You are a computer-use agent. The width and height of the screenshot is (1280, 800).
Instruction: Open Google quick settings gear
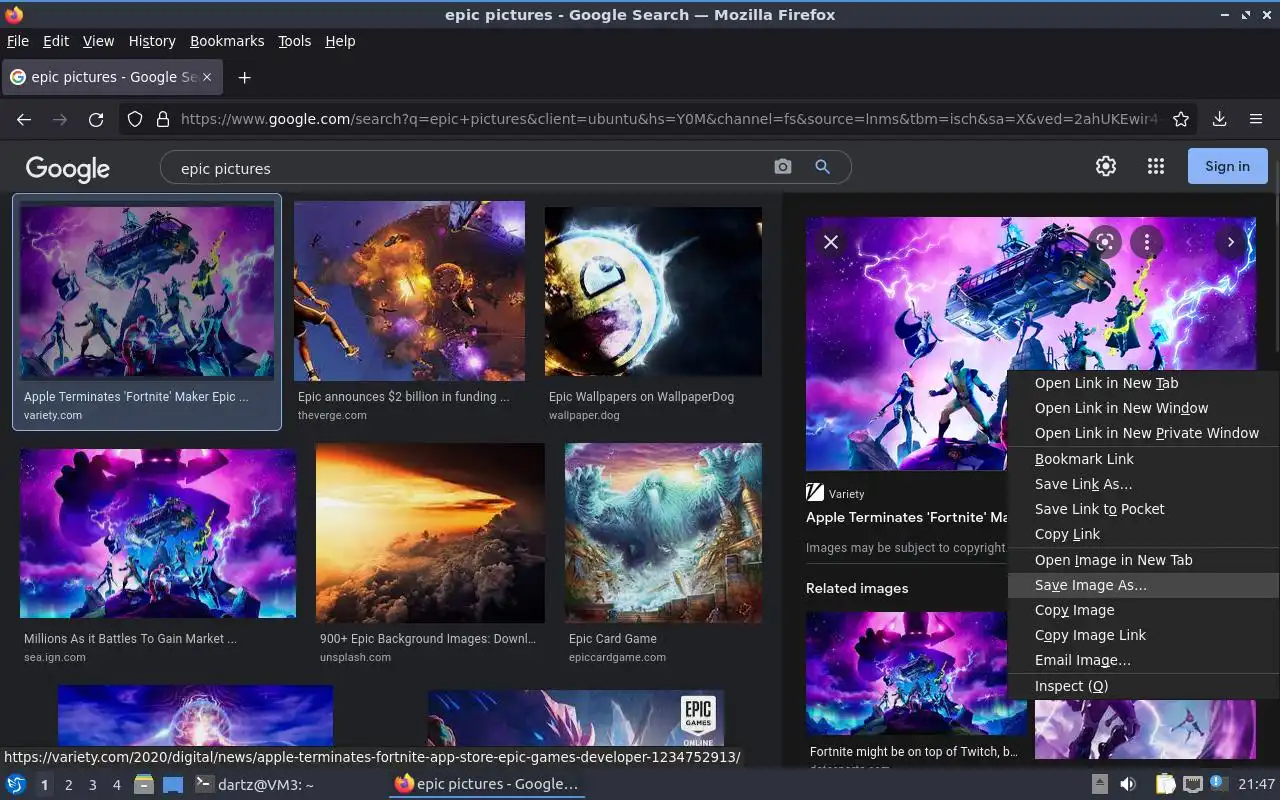pyautogui.click(x=1105, y=167)
